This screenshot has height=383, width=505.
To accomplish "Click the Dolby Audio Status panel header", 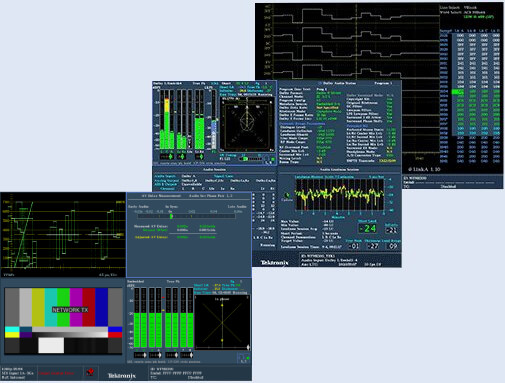I will point(339,83).
